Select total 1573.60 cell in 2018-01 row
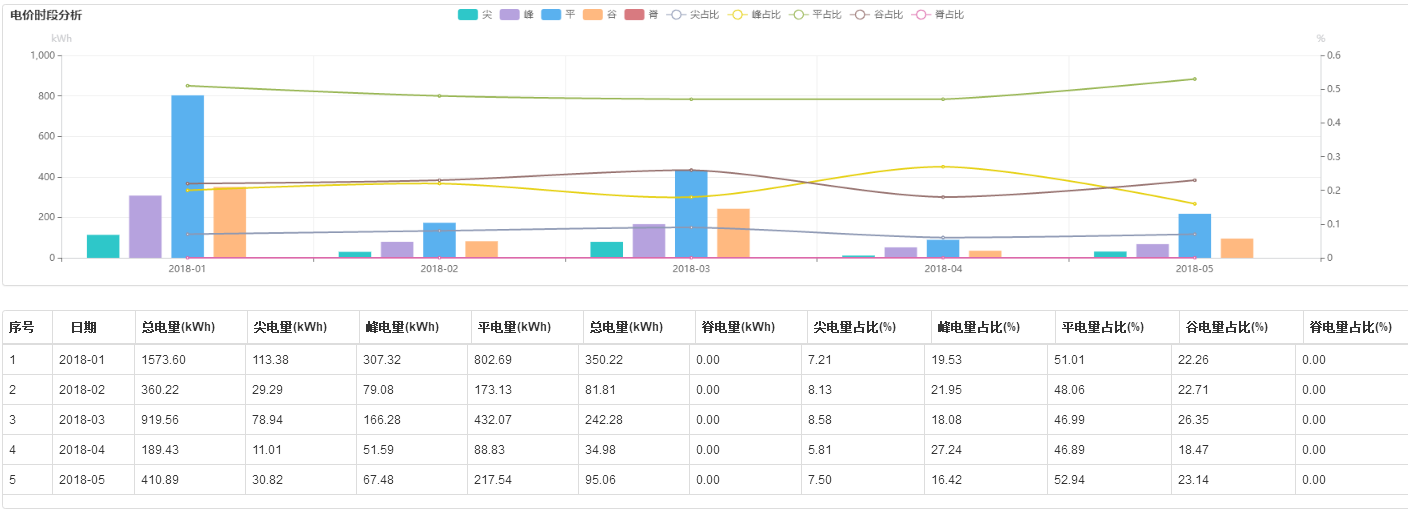 click(x=164, y=360)
